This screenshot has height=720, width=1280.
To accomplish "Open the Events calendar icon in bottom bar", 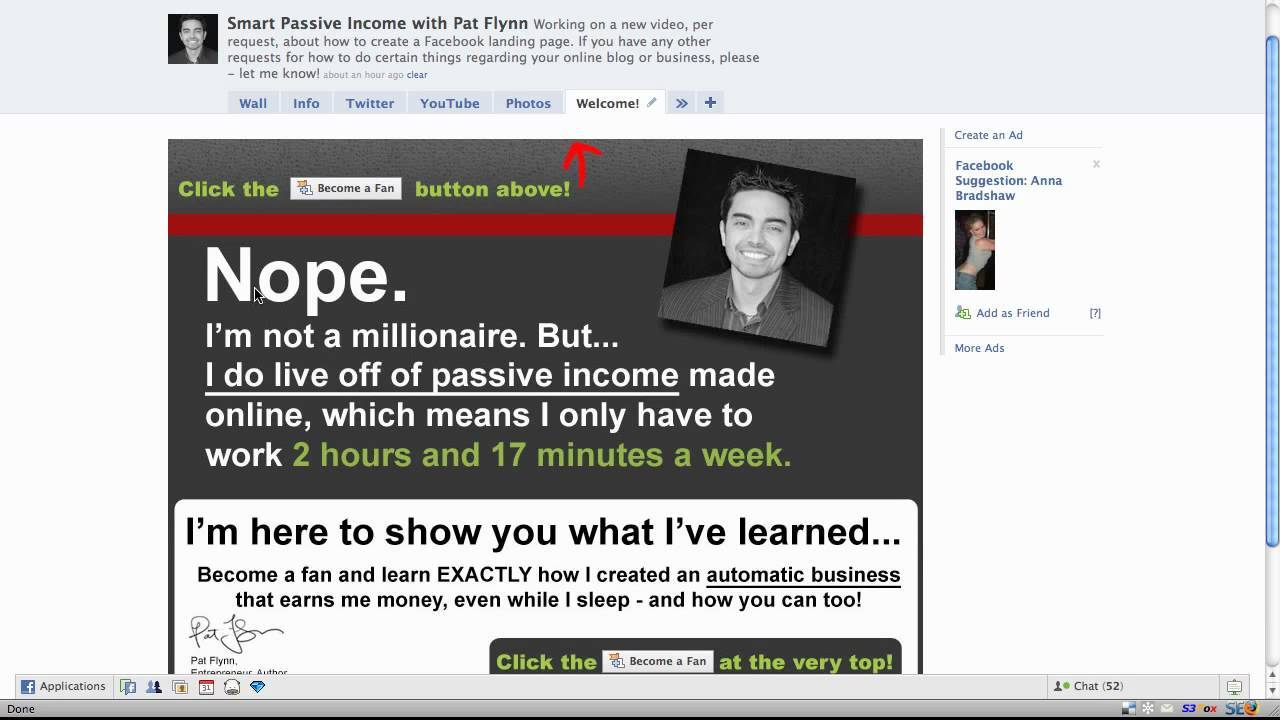I will tap(206, 687).
